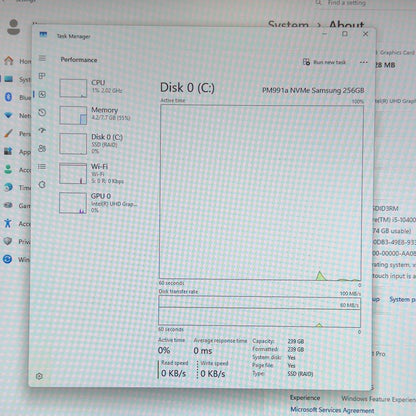The height and width of the screenshot is (416, 416).
Task: Open Microsoft Services Agreement link
Action: [x=332, y=410]
